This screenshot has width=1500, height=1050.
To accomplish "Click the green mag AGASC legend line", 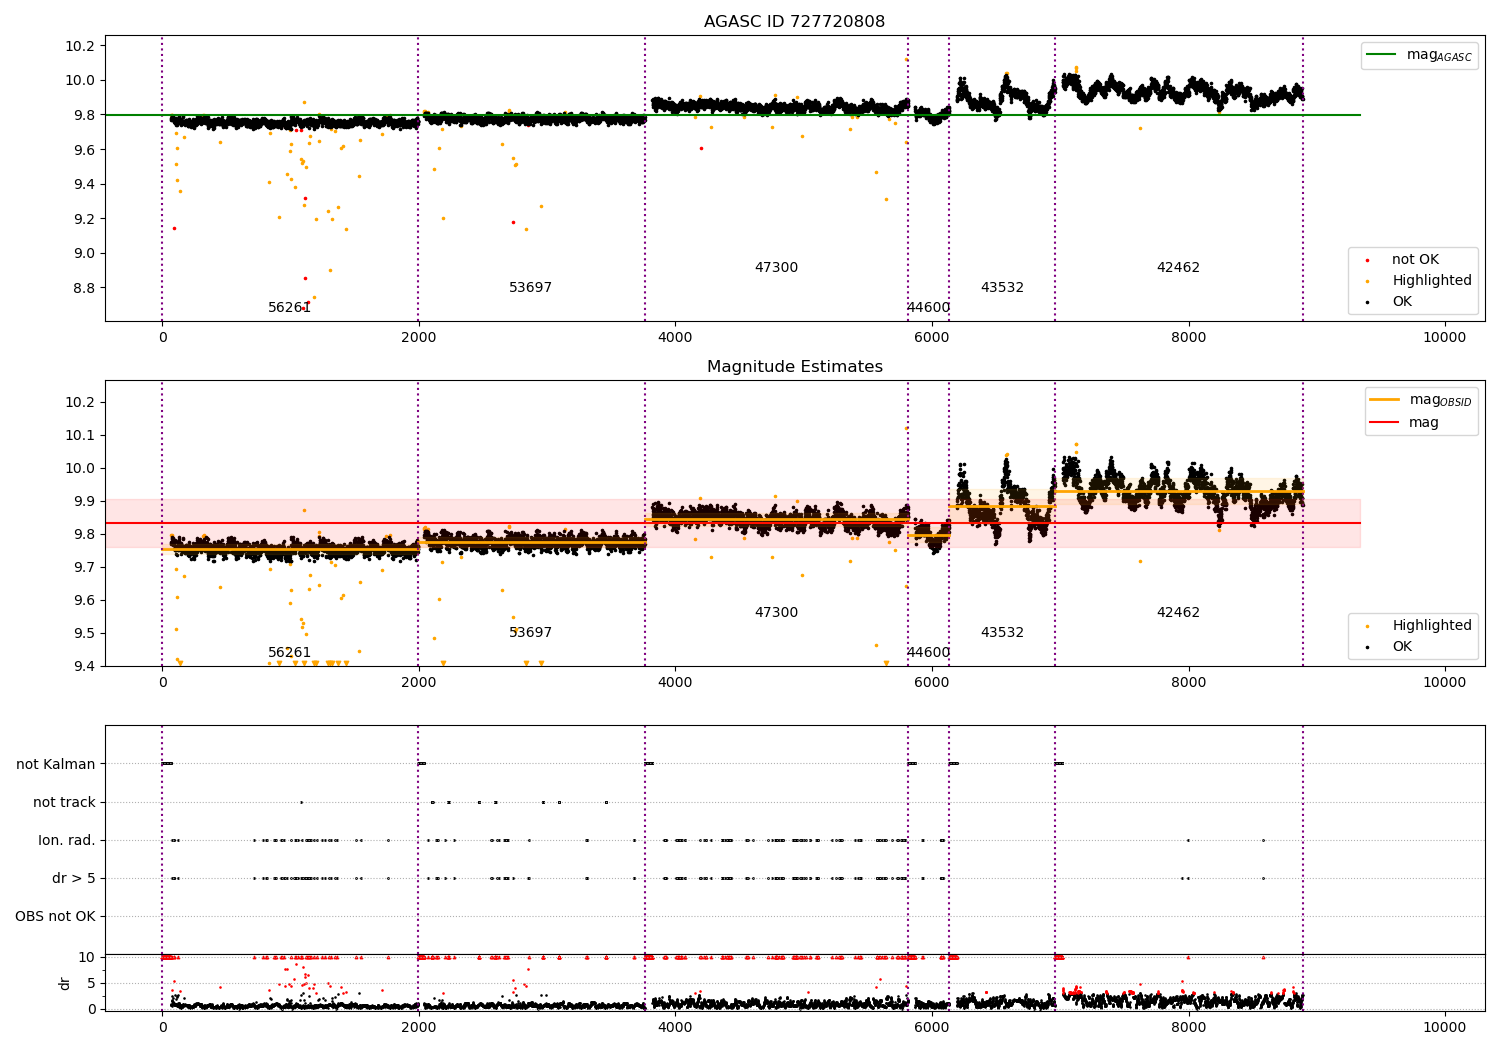I will point(1383,55).
